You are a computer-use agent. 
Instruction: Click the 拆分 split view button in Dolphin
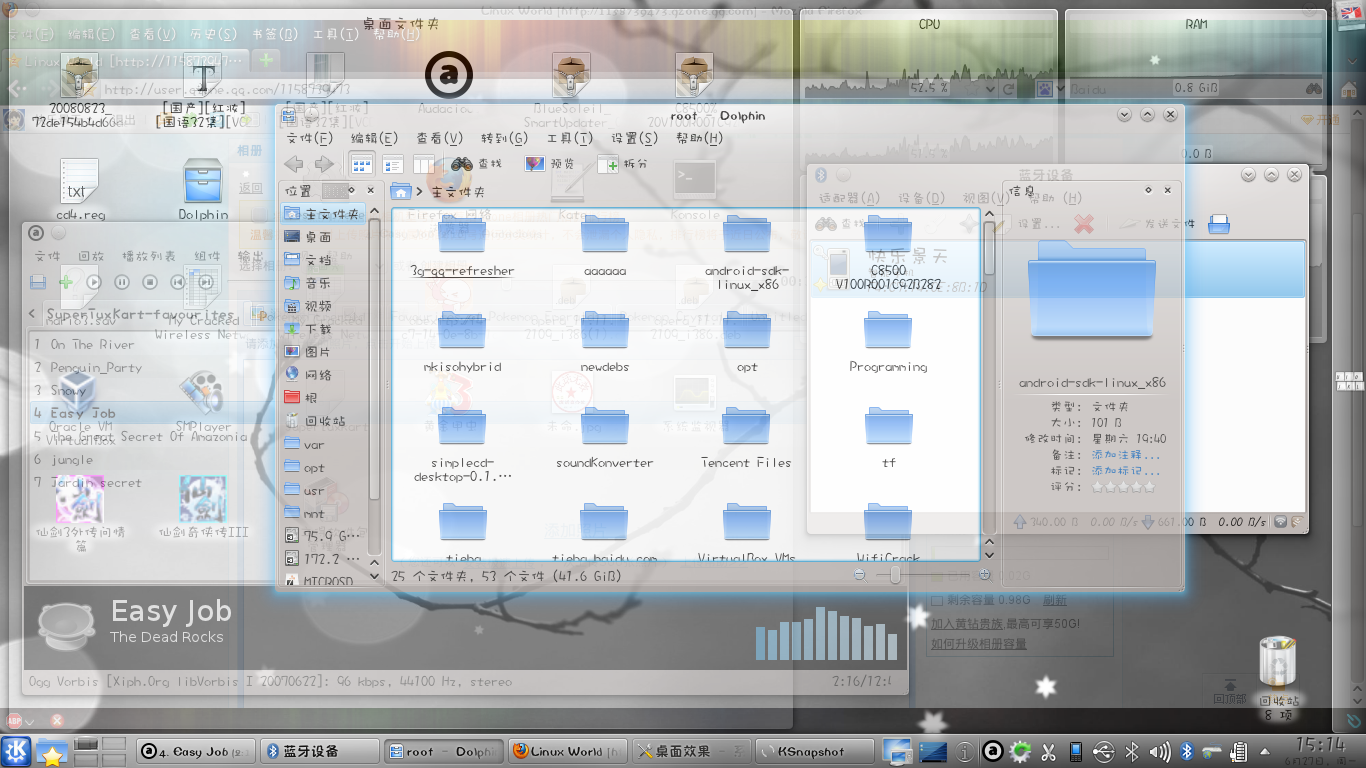click(623, 164)
